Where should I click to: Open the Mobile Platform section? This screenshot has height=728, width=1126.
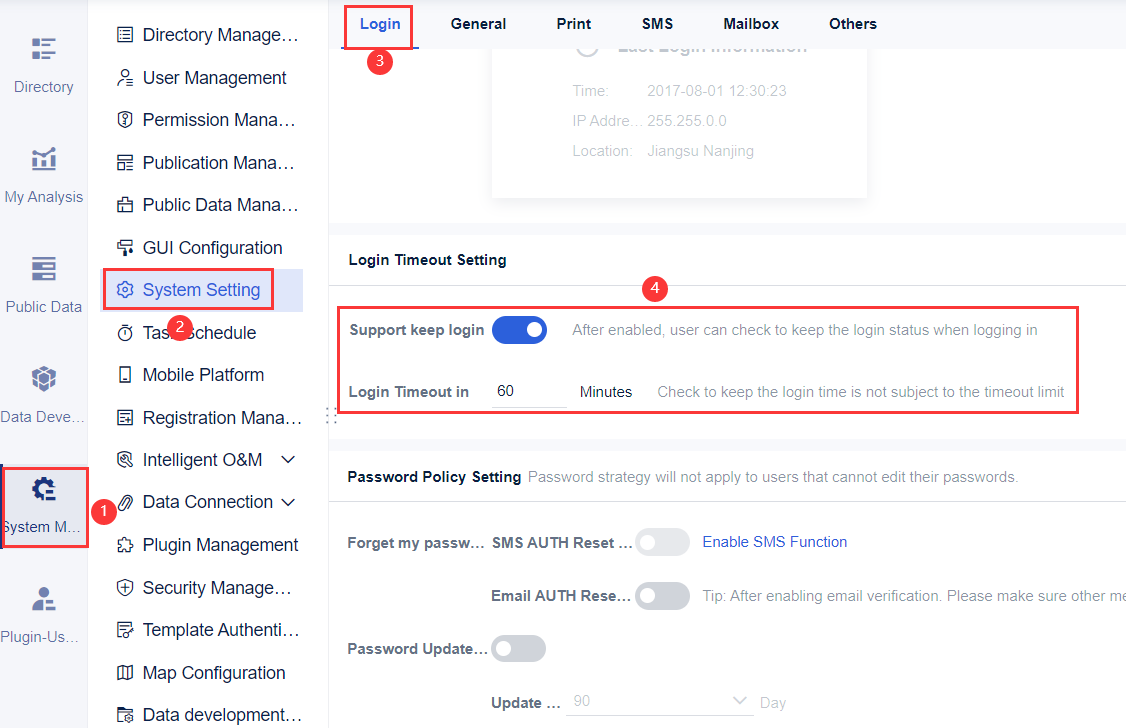(x=202, y=374)
